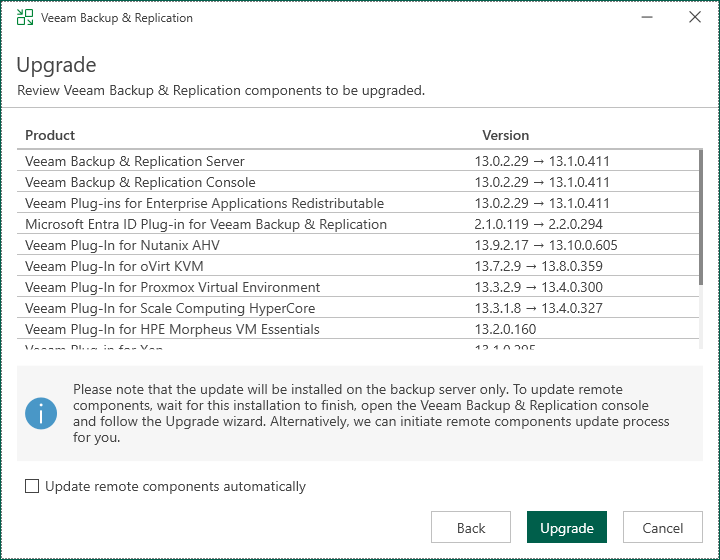The height and width of the screenshot is (560, 720).
Task: Select the Veeam Backup & Replication Server row
Action: pyautogui.click(x=358, y=161)
